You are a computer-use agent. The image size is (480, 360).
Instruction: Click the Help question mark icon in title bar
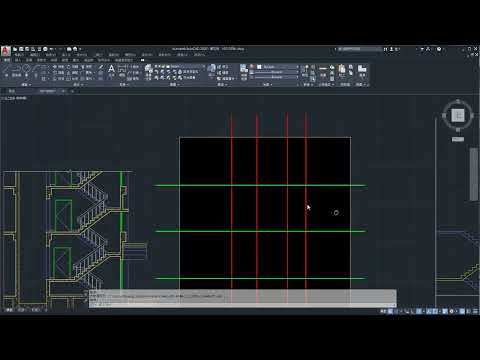[439, 49]
